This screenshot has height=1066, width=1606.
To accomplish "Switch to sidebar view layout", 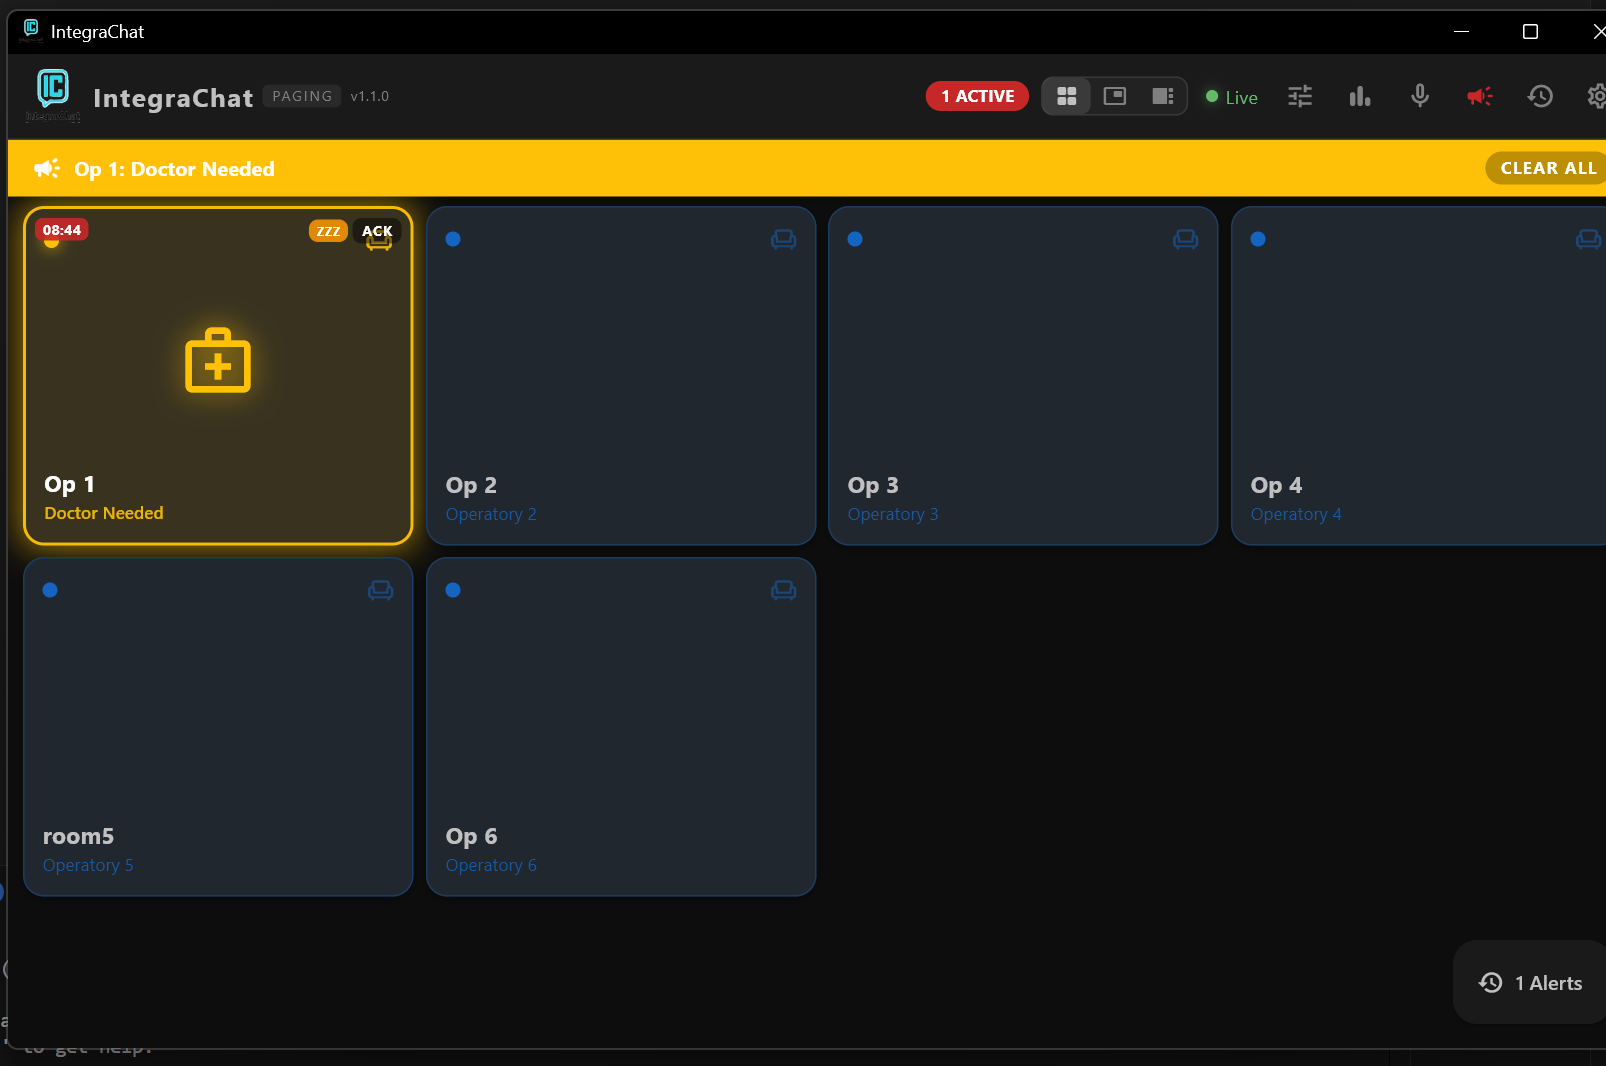I will [x=1162, y=96].
